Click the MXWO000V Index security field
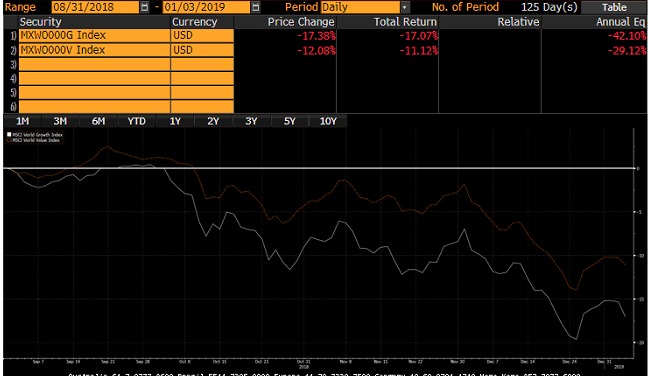This screenshot has width=649, height=376. [94, 50]
